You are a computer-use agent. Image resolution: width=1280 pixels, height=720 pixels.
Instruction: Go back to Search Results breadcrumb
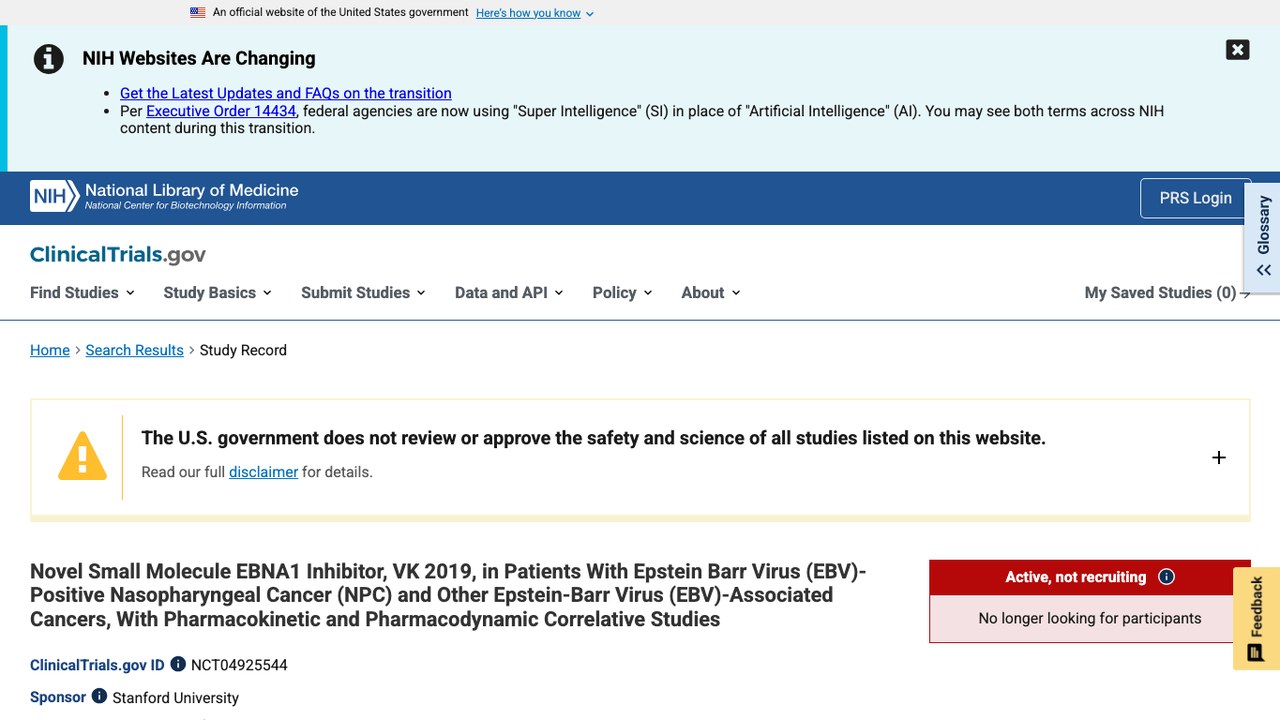pos(135,350)
